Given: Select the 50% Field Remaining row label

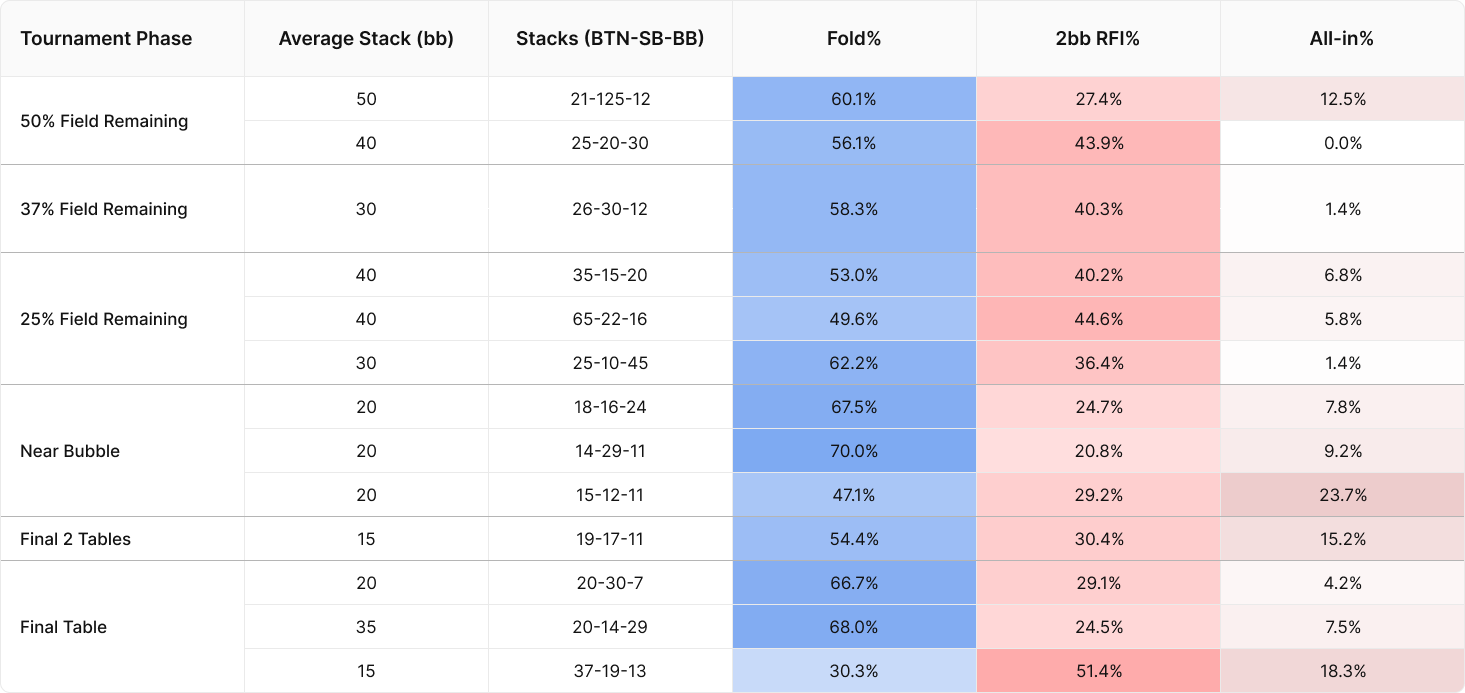Looking at the screenshot, I should [x=104, y=121].
